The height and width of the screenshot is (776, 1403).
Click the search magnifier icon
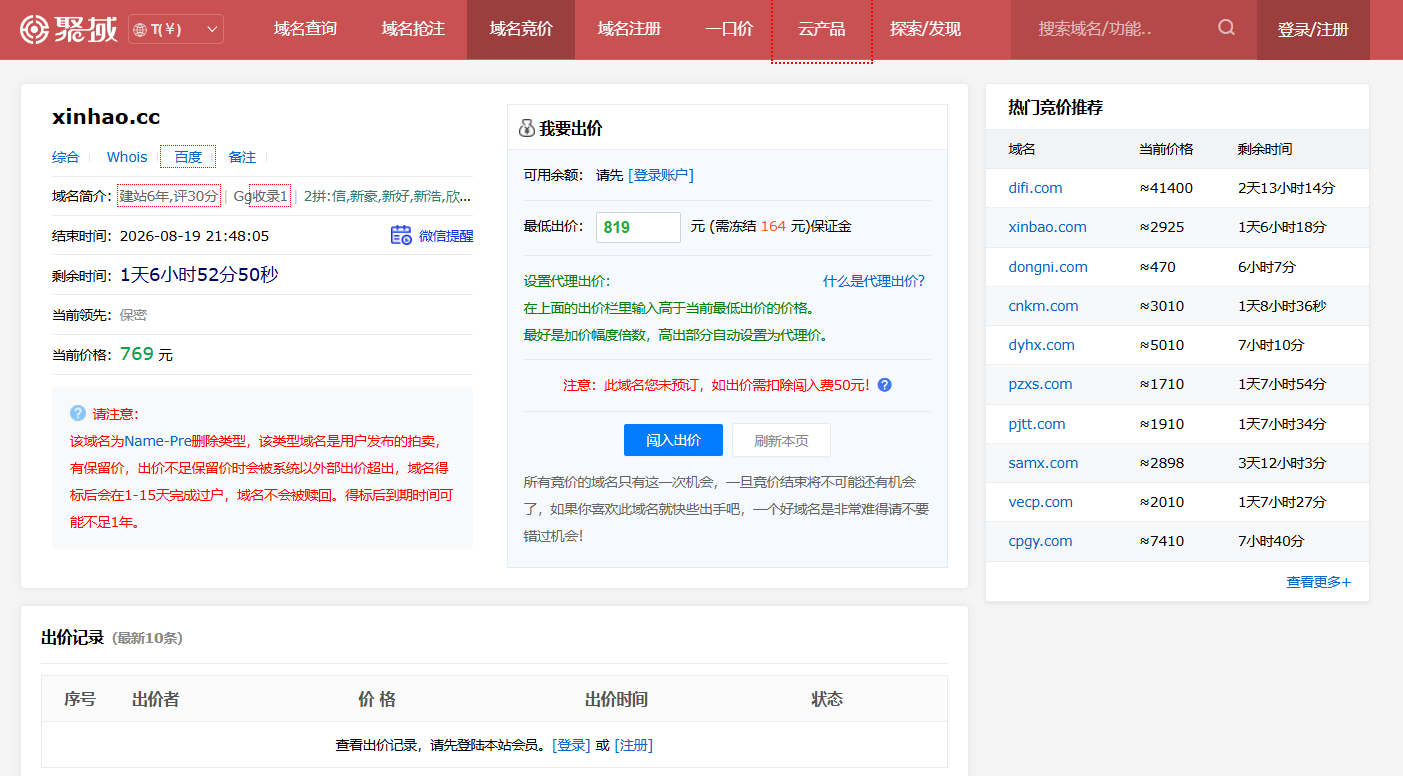[1226, 28]
